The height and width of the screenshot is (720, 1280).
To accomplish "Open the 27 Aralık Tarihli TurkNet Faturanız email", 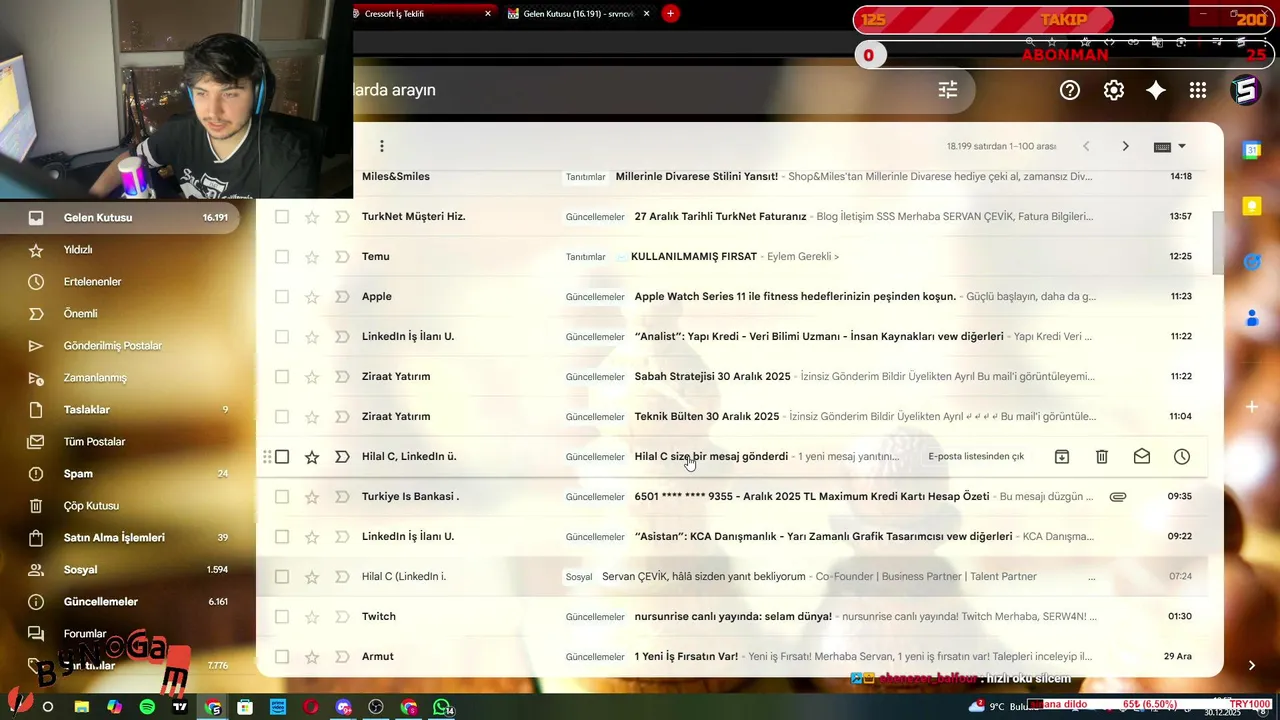I will point(731,217).
